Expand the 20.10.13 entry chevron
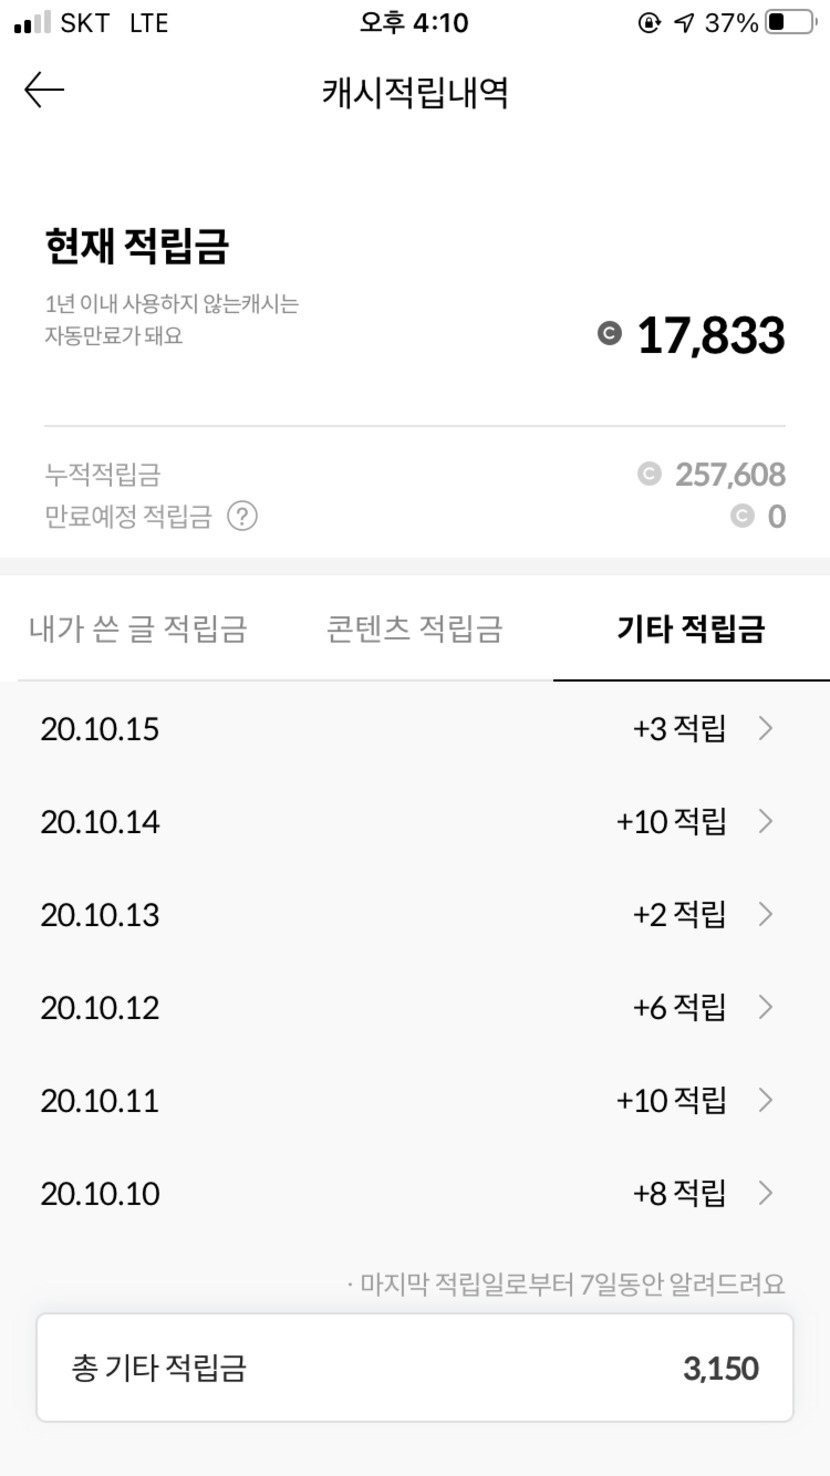The image size is (830, 1476). pos(766,914)
